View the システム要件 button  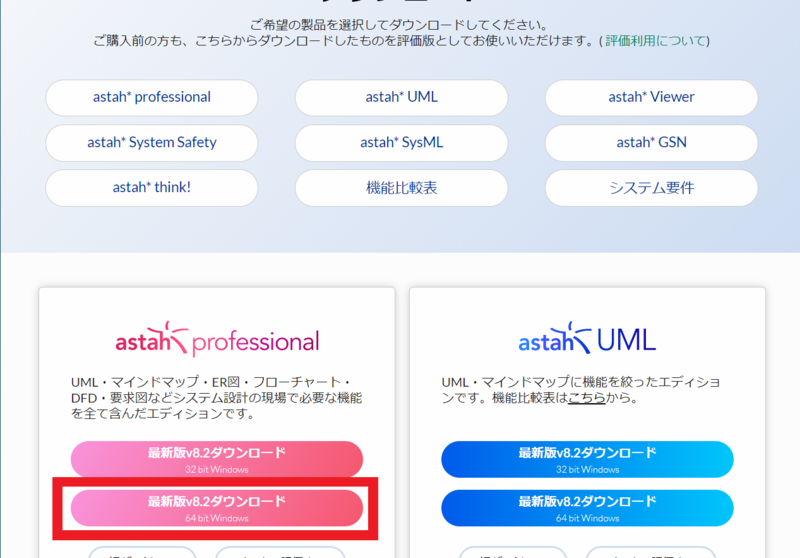click(x=652, y=188)
